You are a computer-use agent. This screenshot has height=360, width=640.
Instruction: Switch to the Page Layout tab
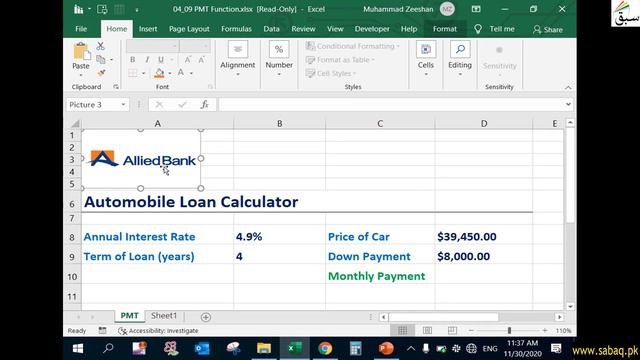pos(189,29)
